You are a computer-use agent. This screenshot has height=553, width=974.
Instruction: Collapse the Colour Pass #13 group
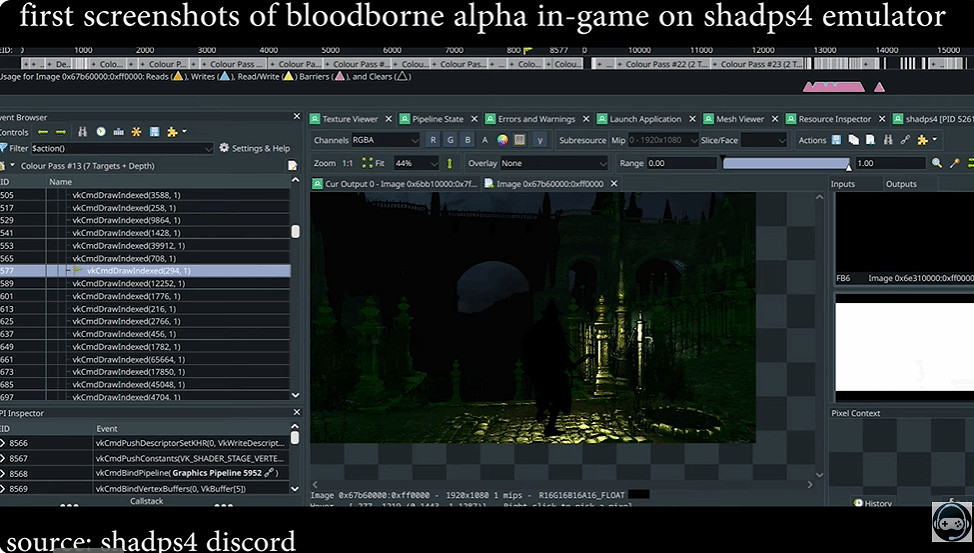pos(11,166)
